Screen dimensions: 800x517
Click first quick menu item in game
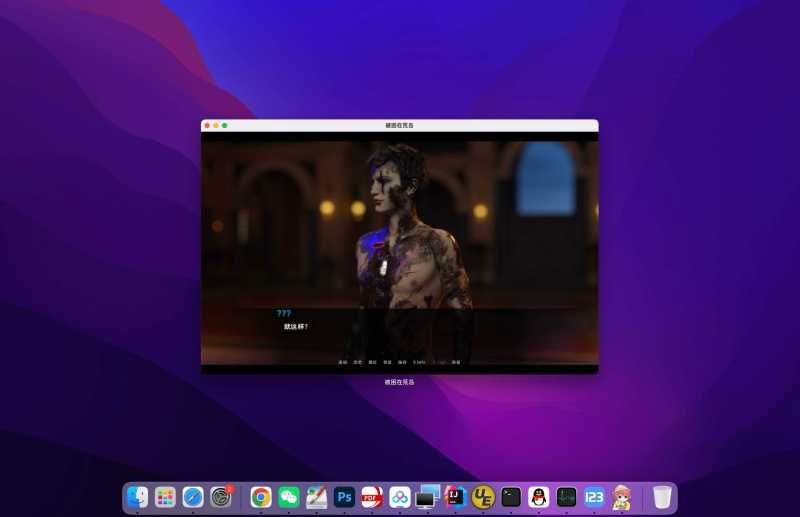tap(343, 362)
